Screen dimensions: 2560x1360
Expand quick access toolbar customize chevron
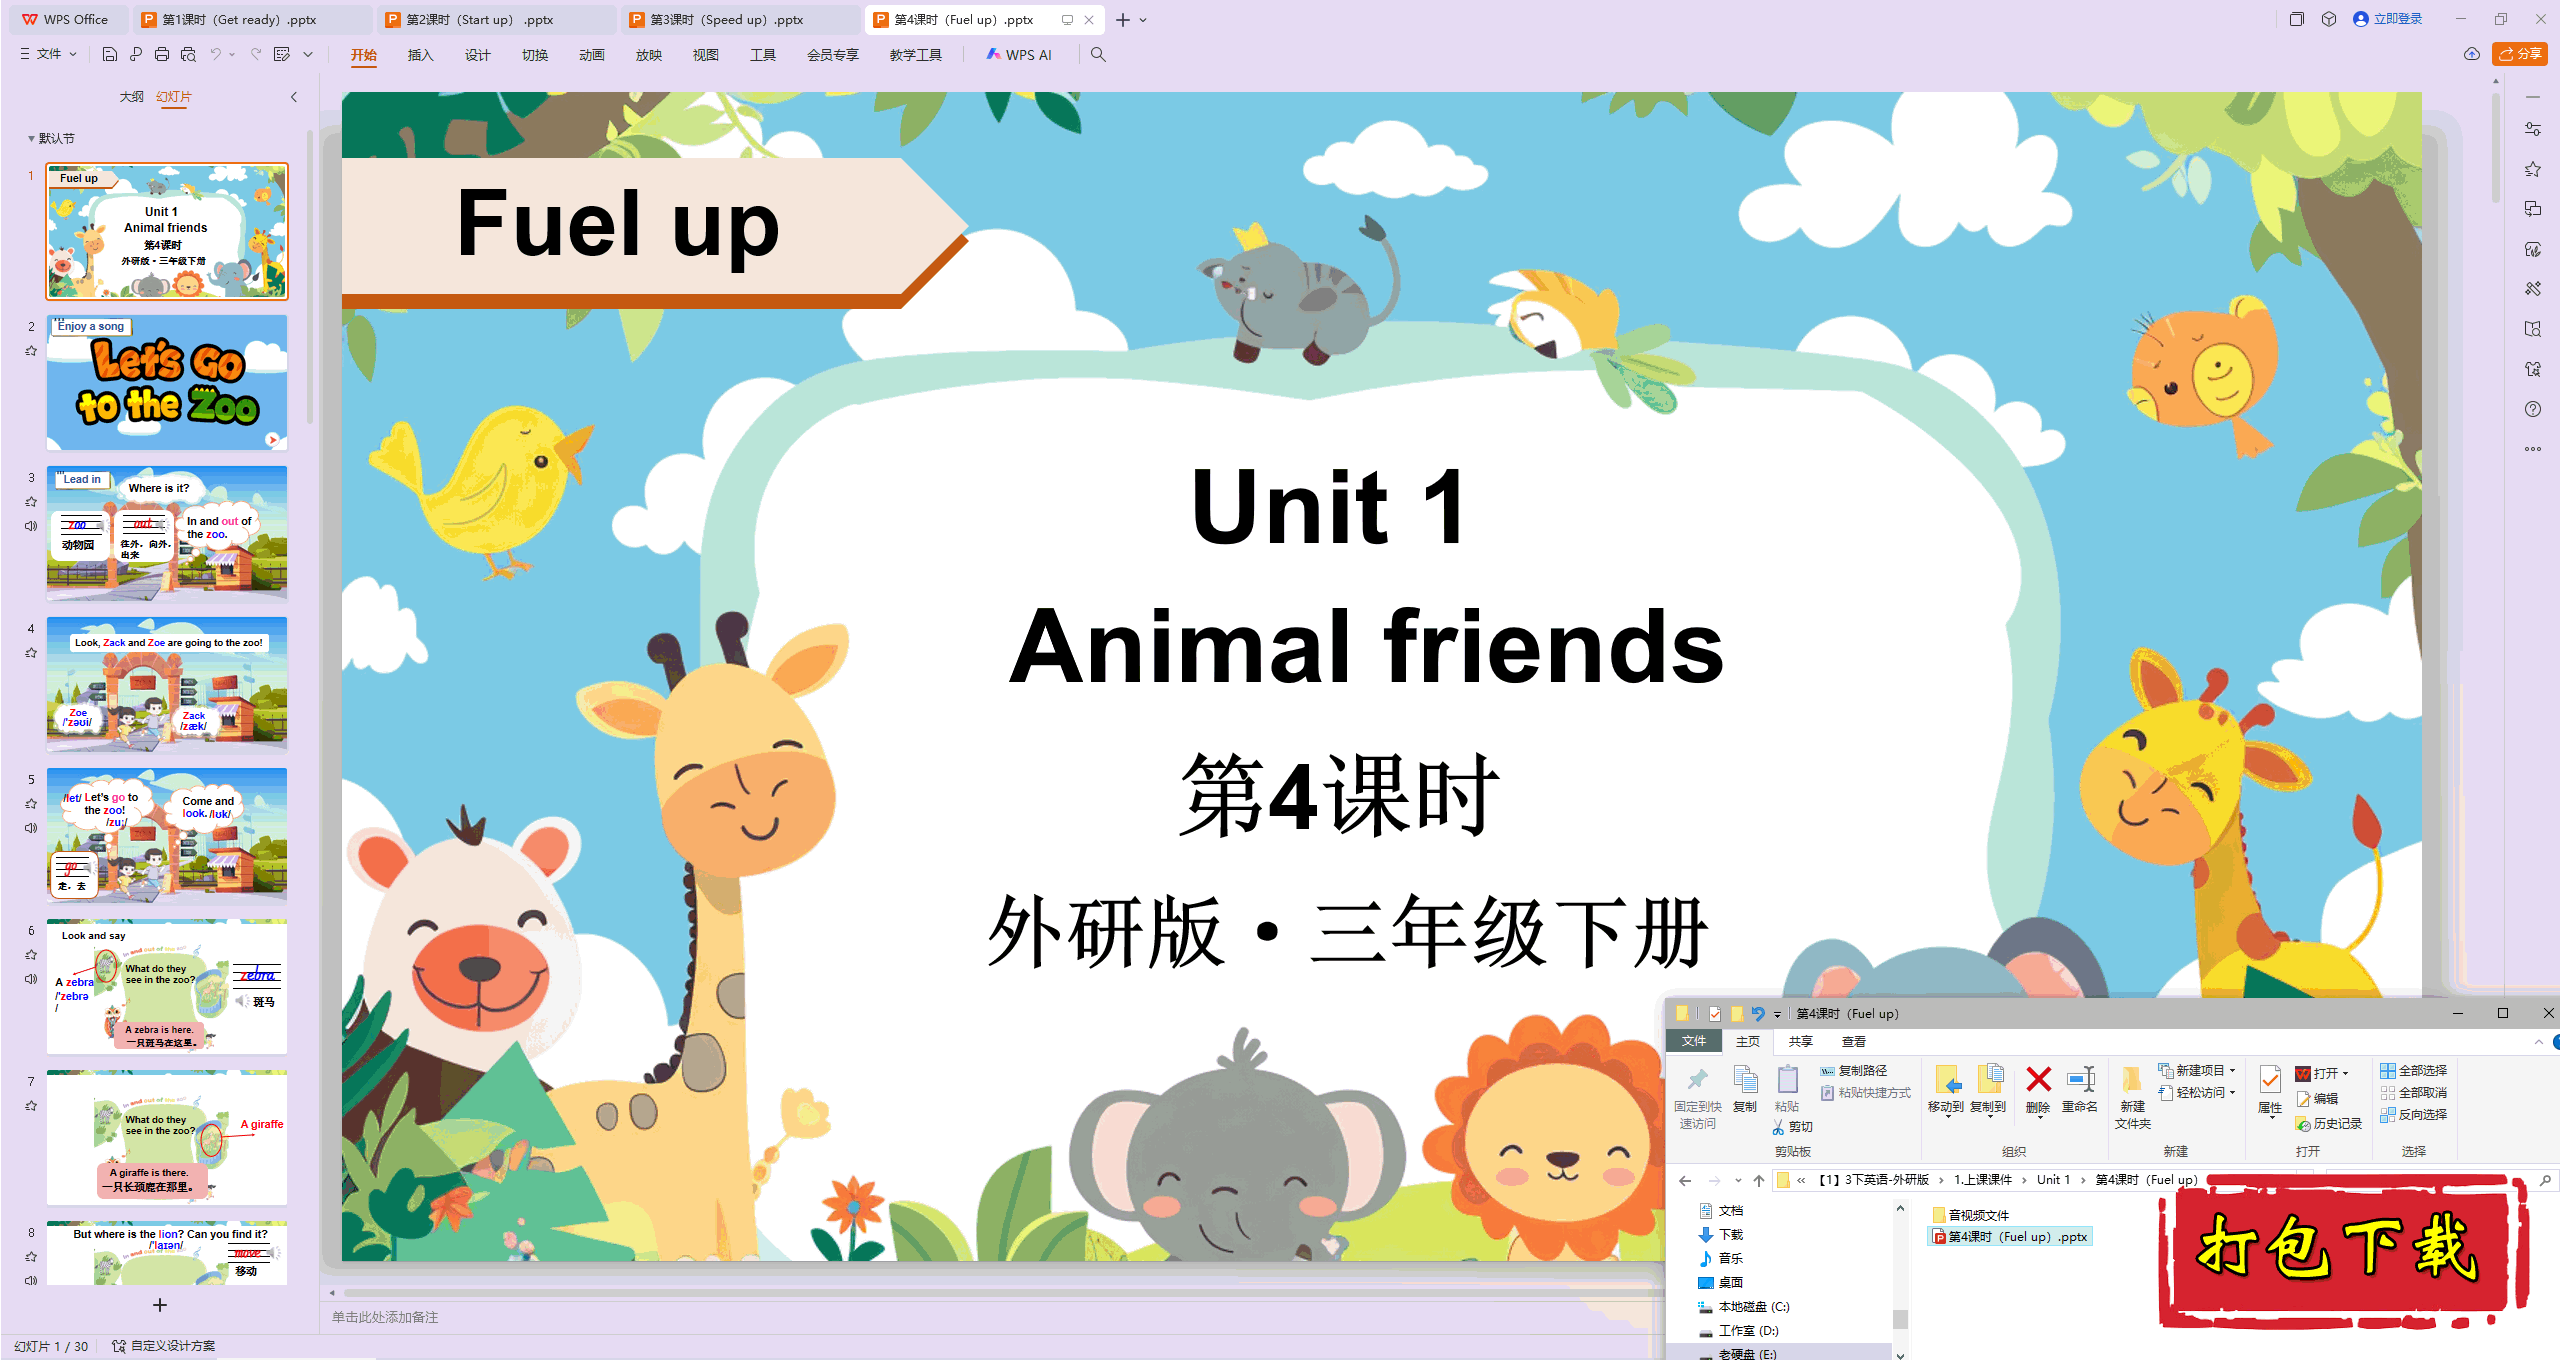[x=308, y=54]
